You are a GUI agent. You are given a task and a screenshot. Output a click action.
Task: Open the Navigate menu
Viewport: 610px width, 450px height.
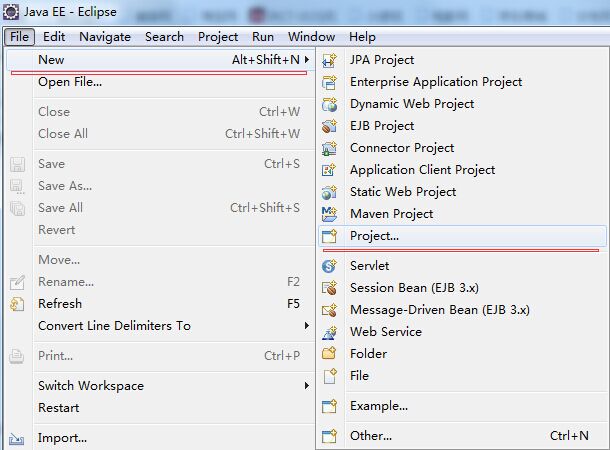click(x=105, y=37)
